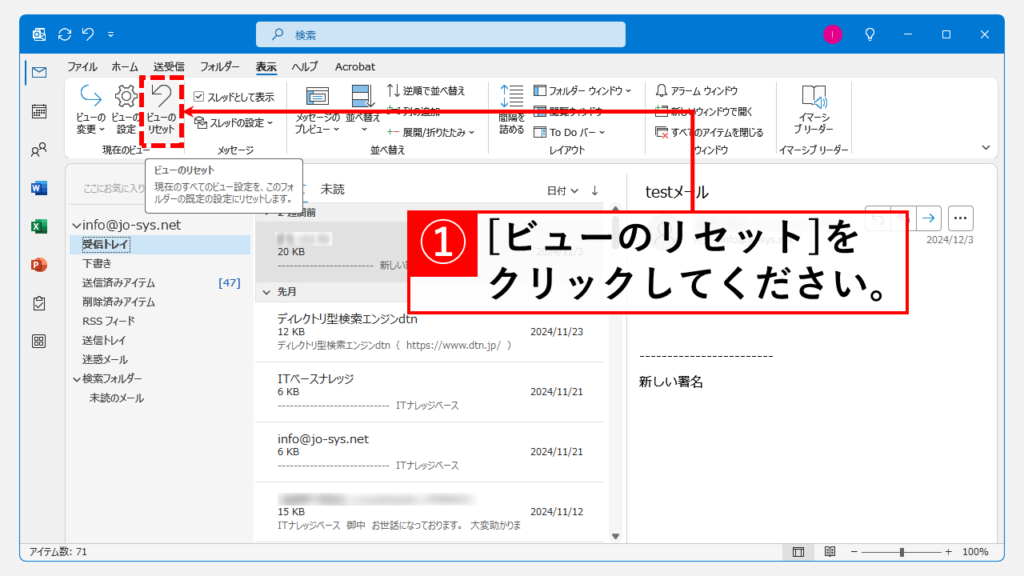Switch to the ホーム ribbon tab
The height and width of the screenshot is (576, 1024).
click(x=125, y=67)
